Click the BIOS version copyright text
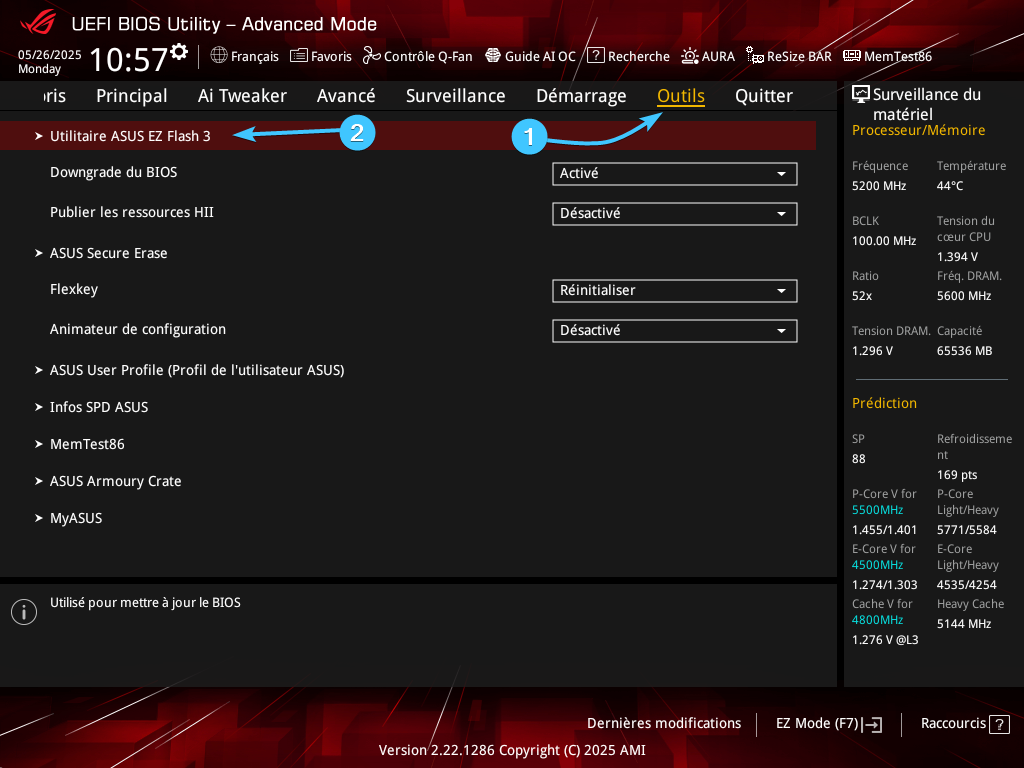Image resolution: width=1024 pixels, height=768 pixels. 512,750
